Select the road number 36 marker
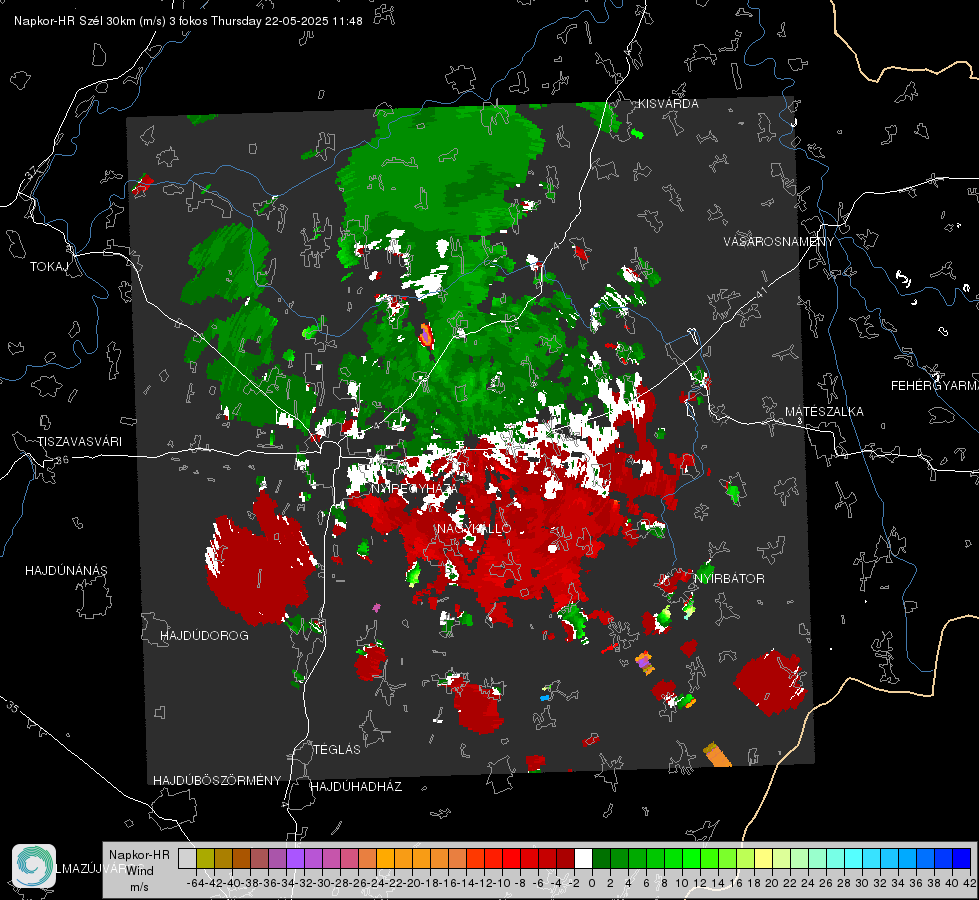 click(62, 460)
